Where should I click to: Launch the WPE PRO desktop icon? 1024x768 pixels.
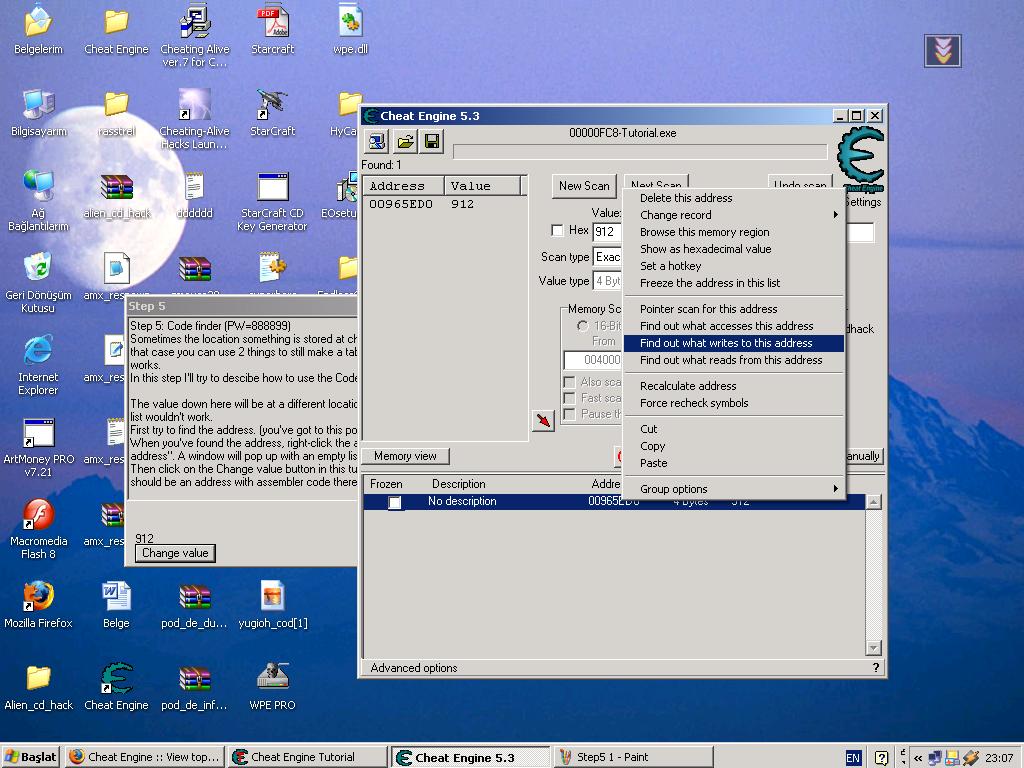(272, 686)
